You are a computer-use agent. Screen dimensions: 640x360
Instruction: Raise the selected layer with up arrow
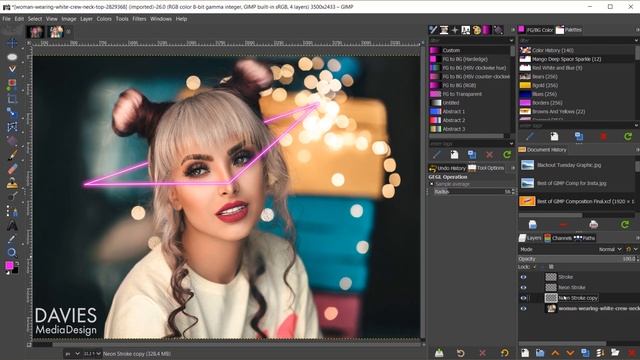click(x=555, y=353)
